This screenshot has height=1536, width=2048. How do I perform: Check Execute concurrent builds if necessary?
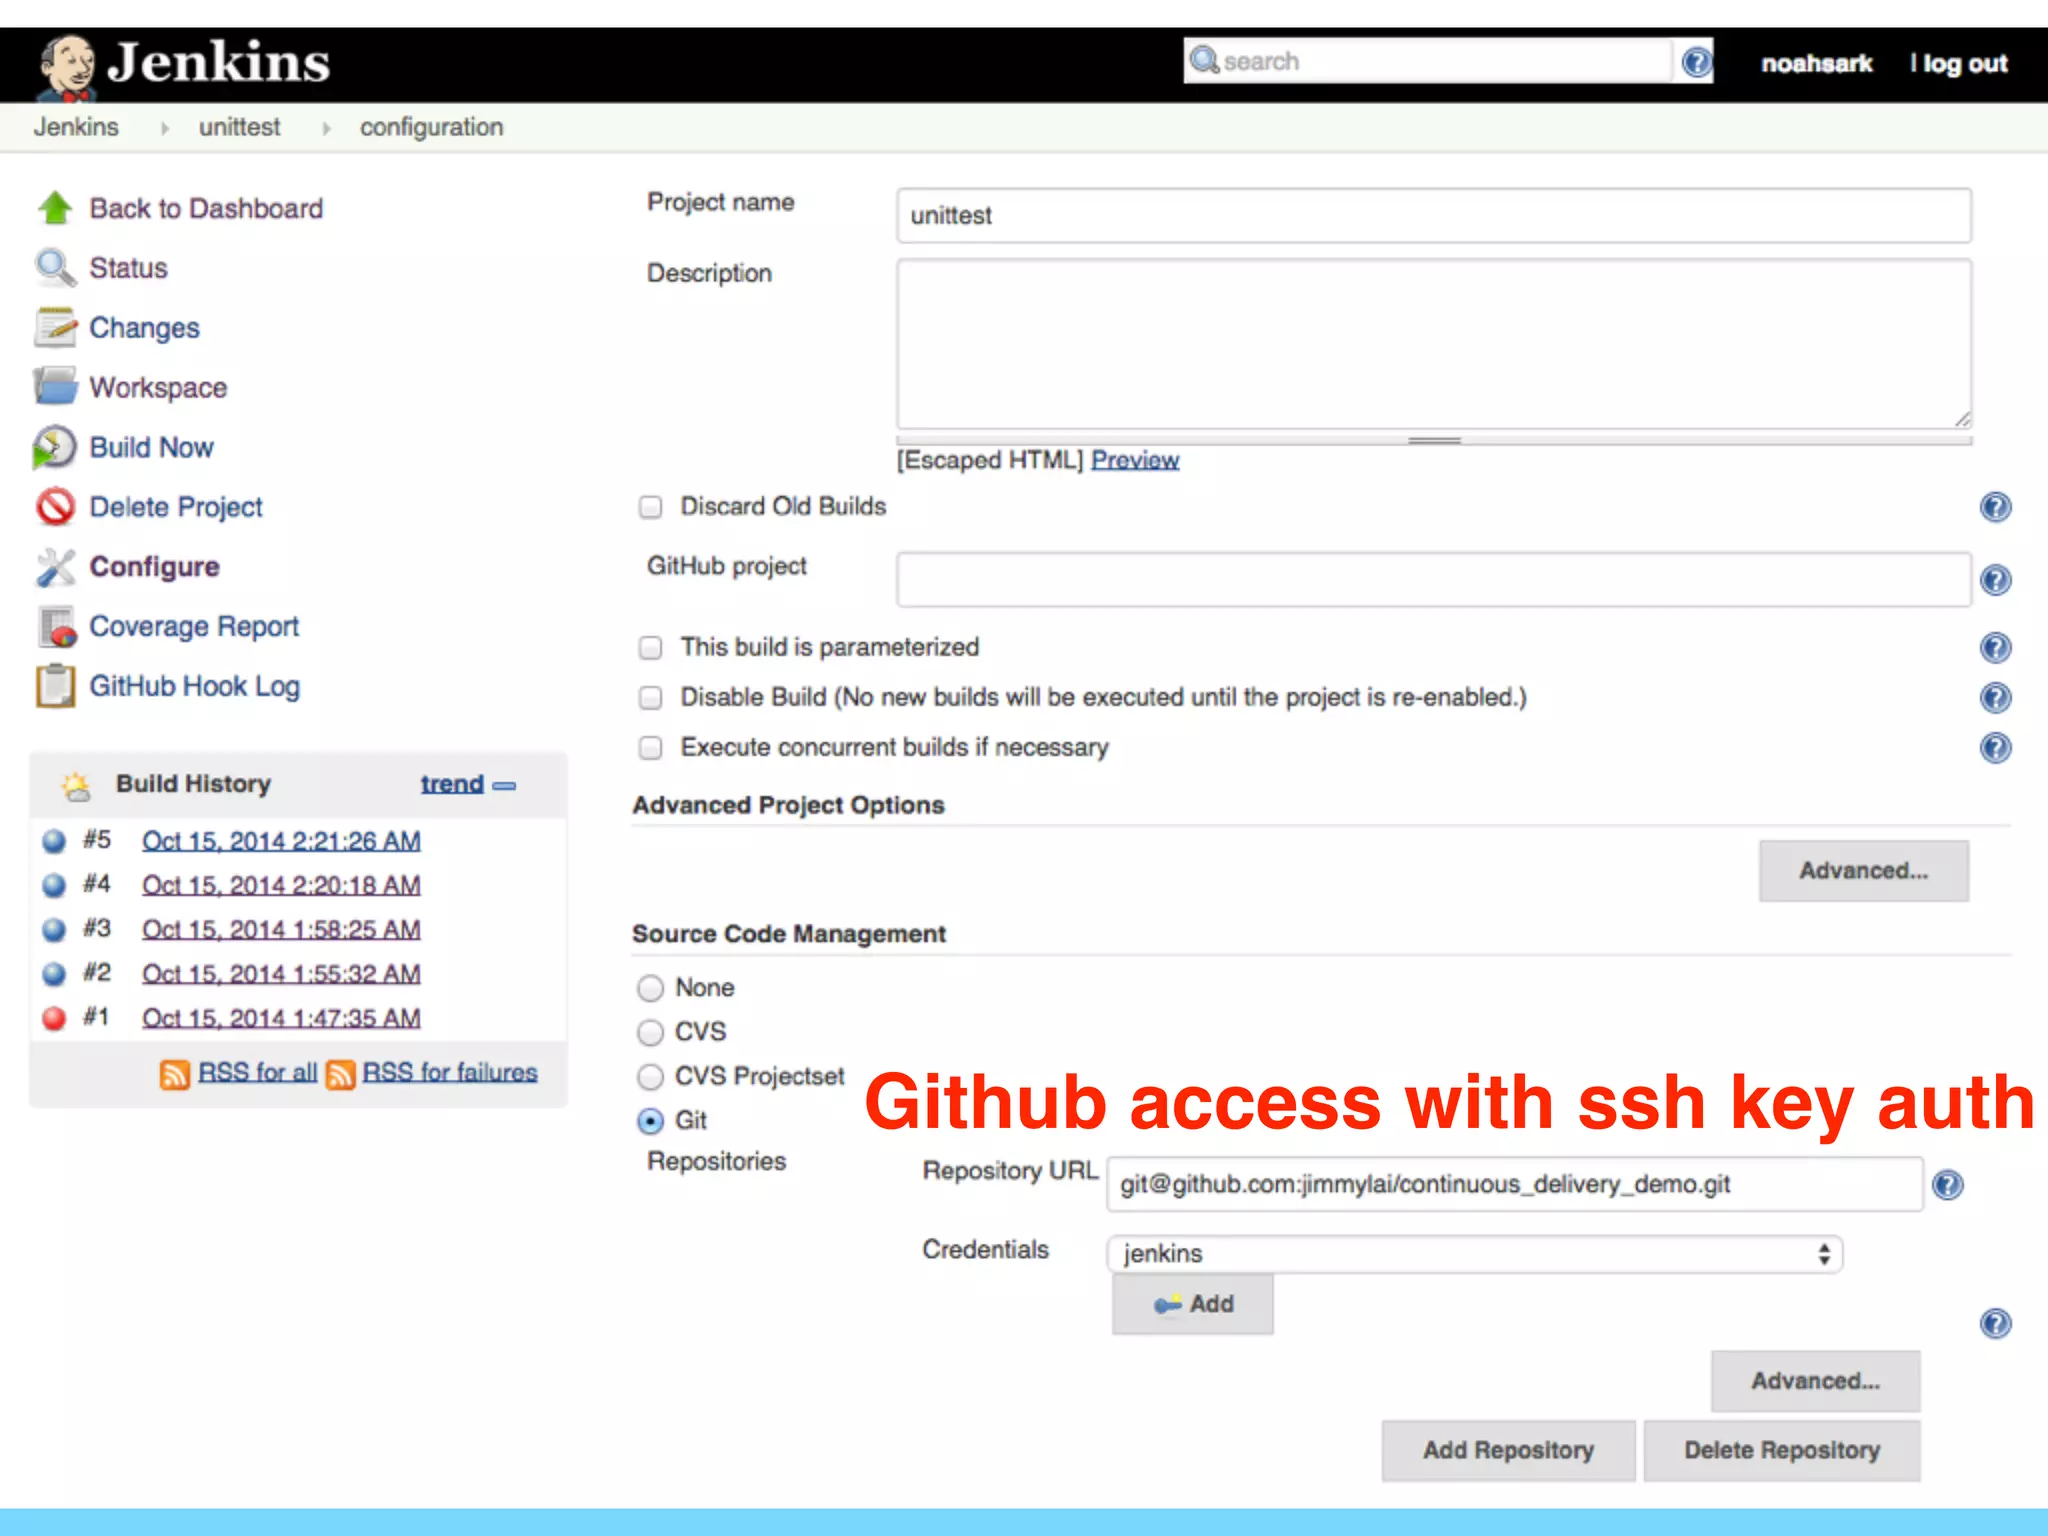click(651, 748)
